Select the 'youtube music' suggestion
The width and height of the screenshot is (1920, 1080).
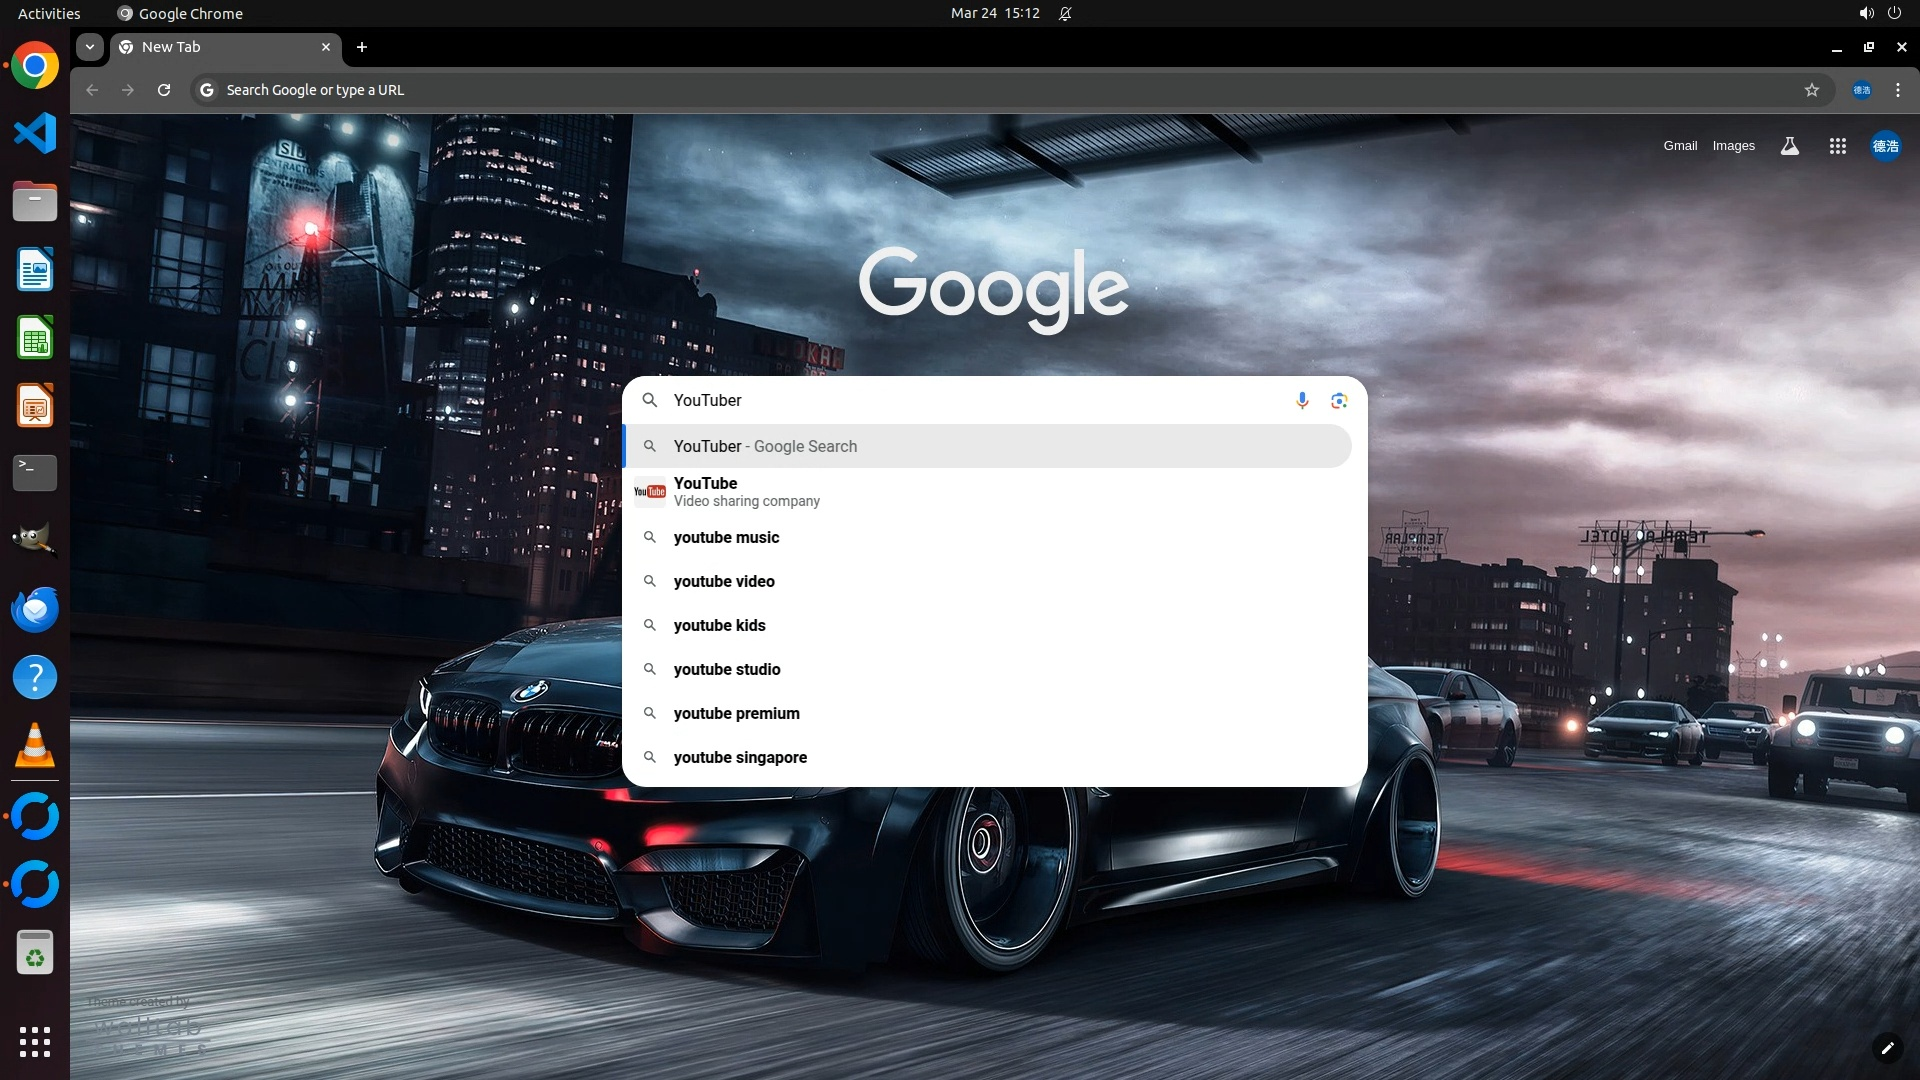tap(726, 537)
